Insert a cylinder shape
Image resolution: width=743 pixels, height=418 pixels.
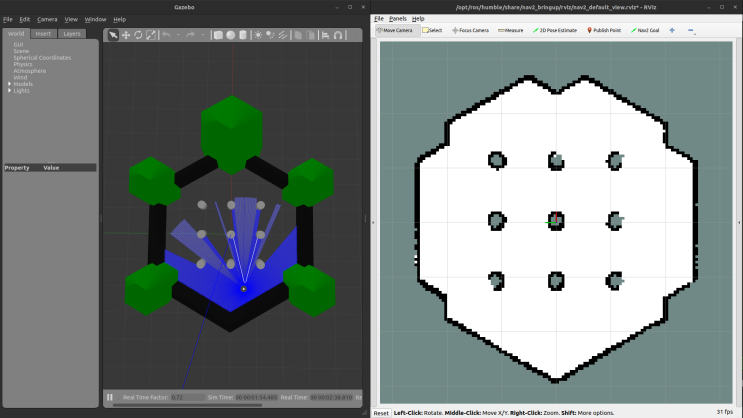(242, 35)
